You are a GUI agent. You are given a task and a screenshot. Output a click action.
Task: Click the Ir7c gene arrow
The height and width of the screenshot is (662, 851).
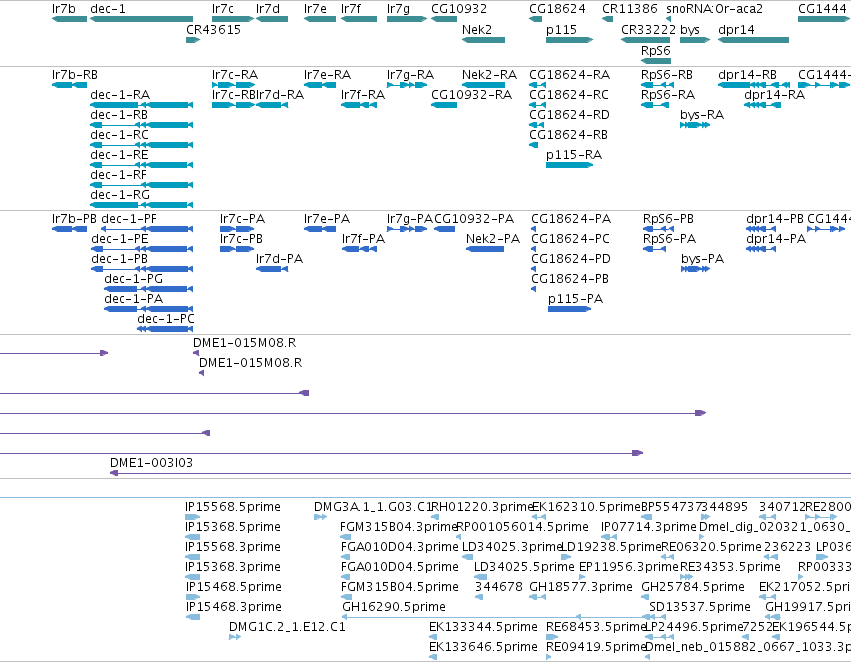(233, 19)
